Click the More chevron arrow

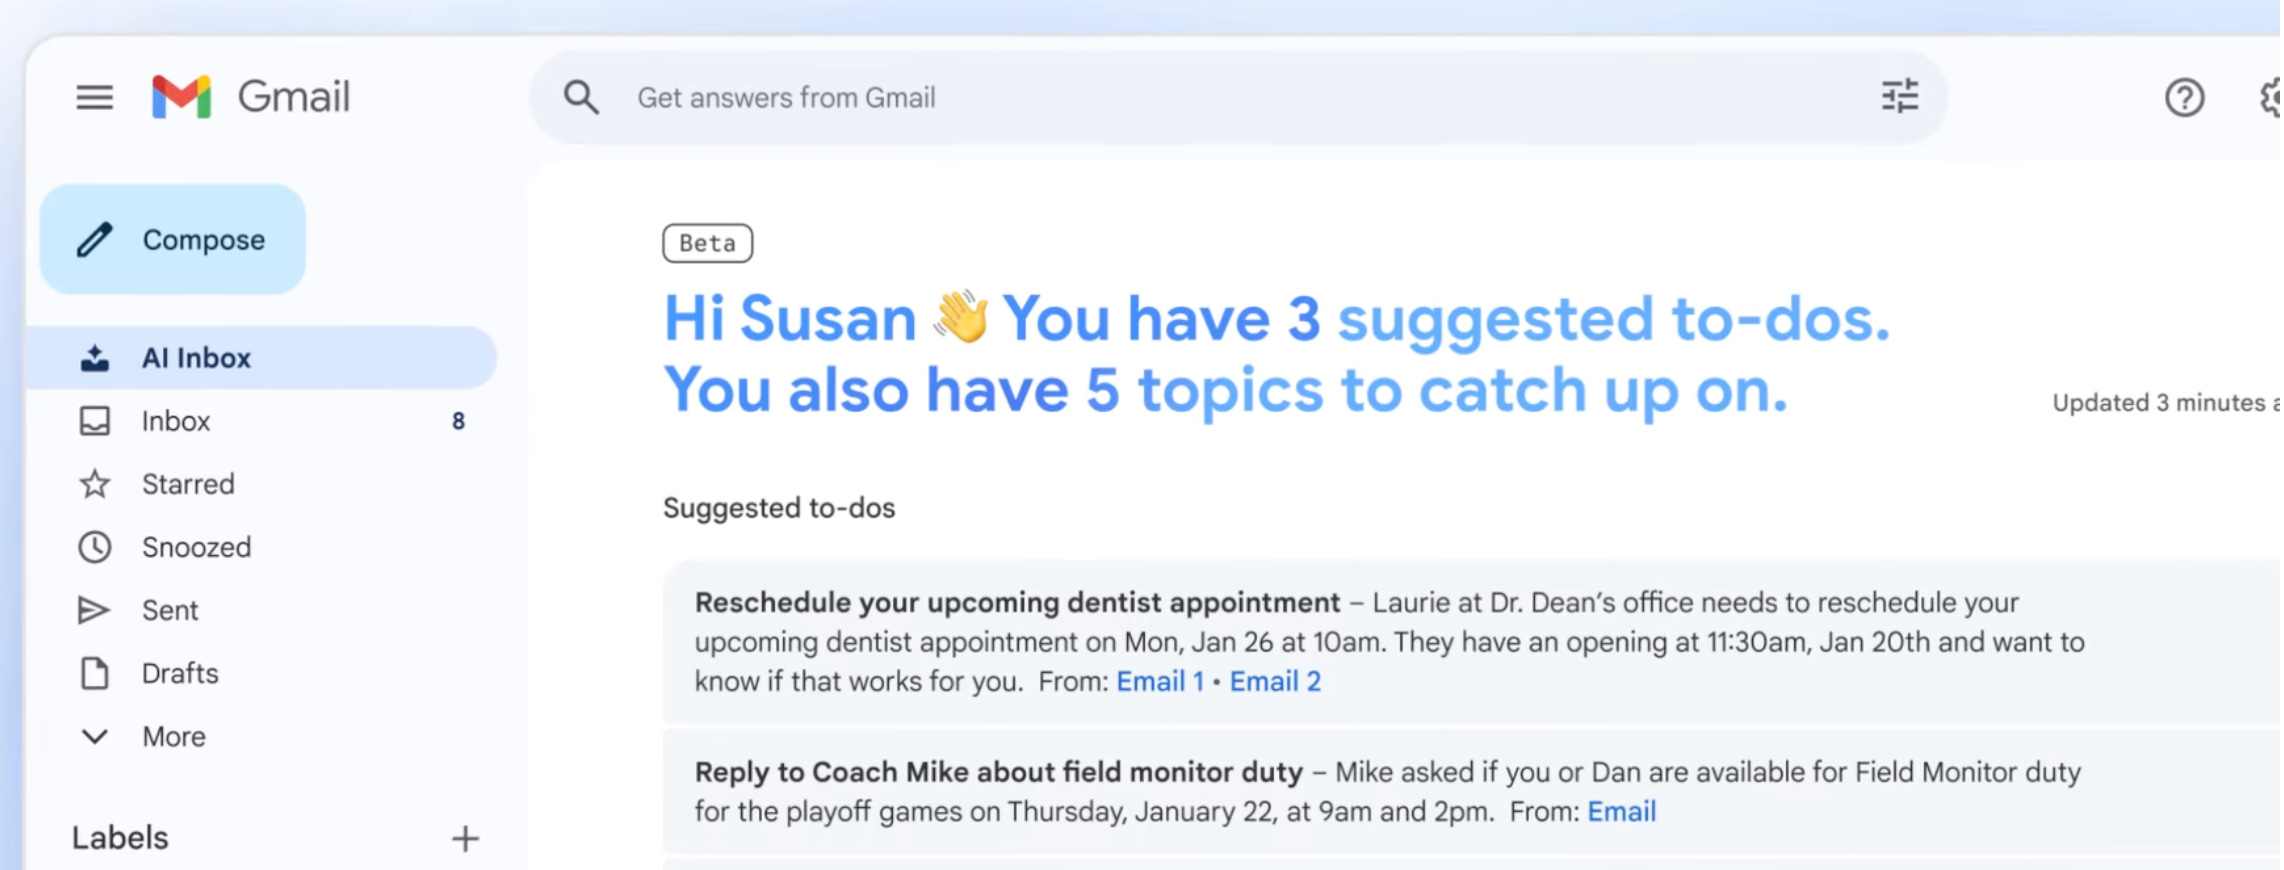pyautogui.click(x=95, y=737)
